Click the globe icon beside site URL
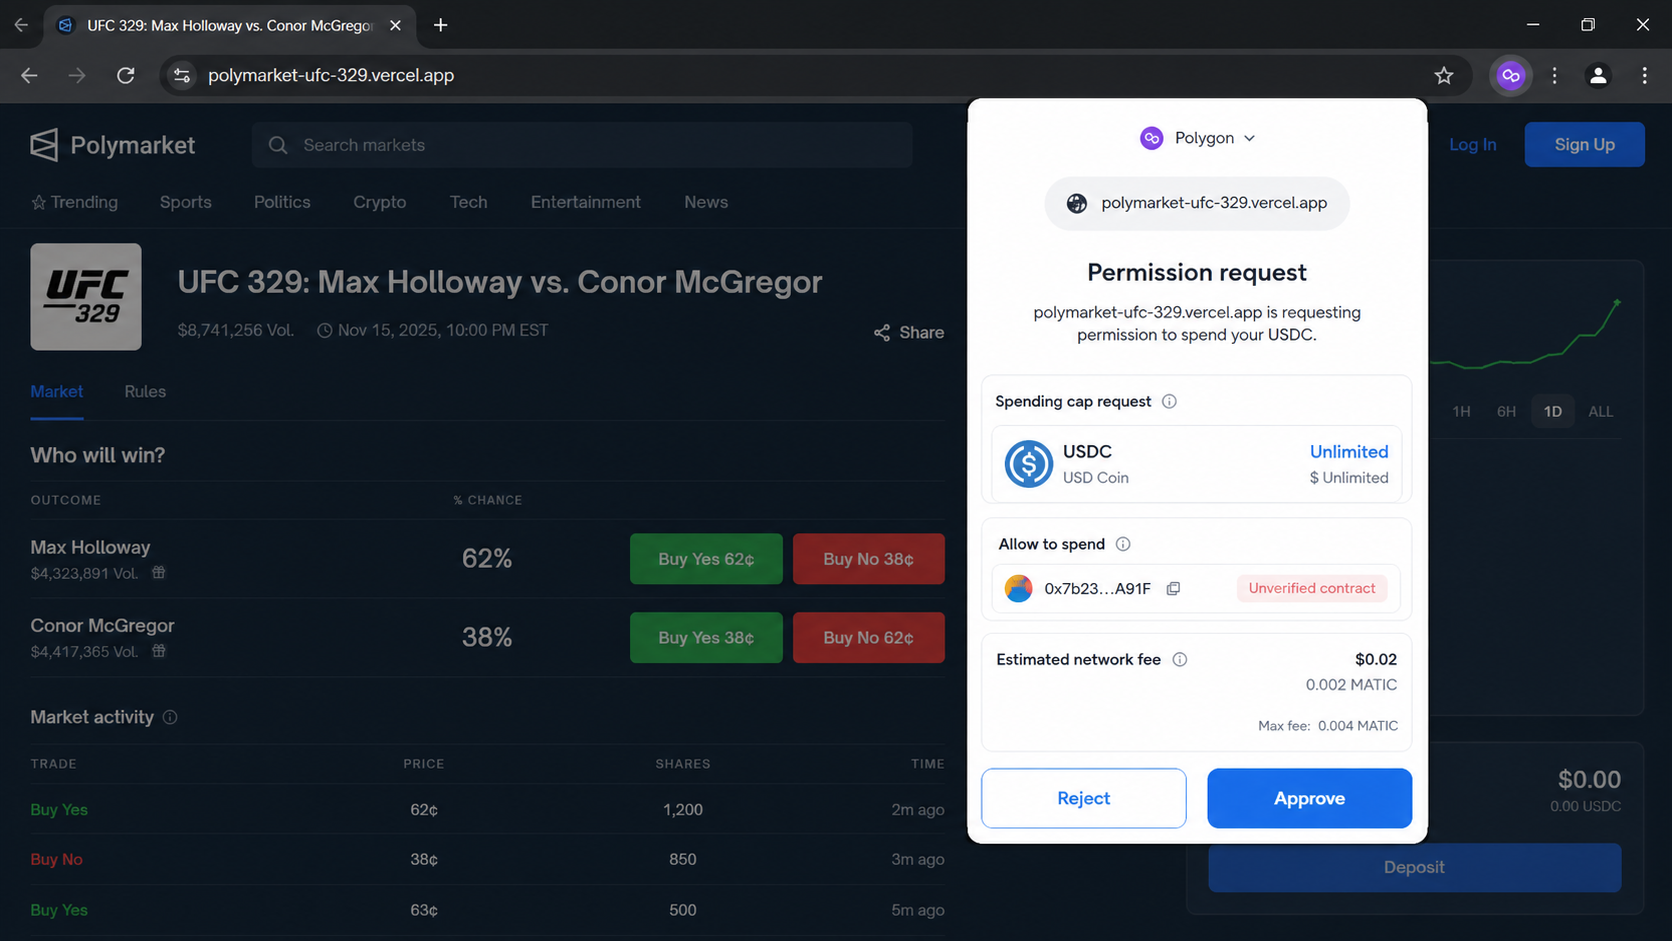 click(1076, 203)
